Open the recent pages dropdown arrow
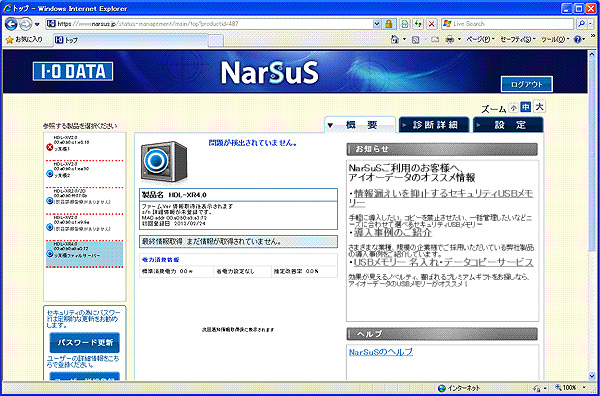Viewport: 600px width, 396px height. point(37,24)
